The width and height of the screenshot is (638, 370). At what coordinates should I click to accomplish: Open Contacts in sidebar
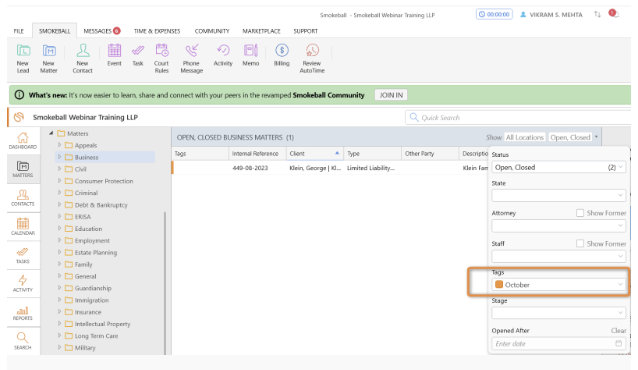(x=23, y=198)
